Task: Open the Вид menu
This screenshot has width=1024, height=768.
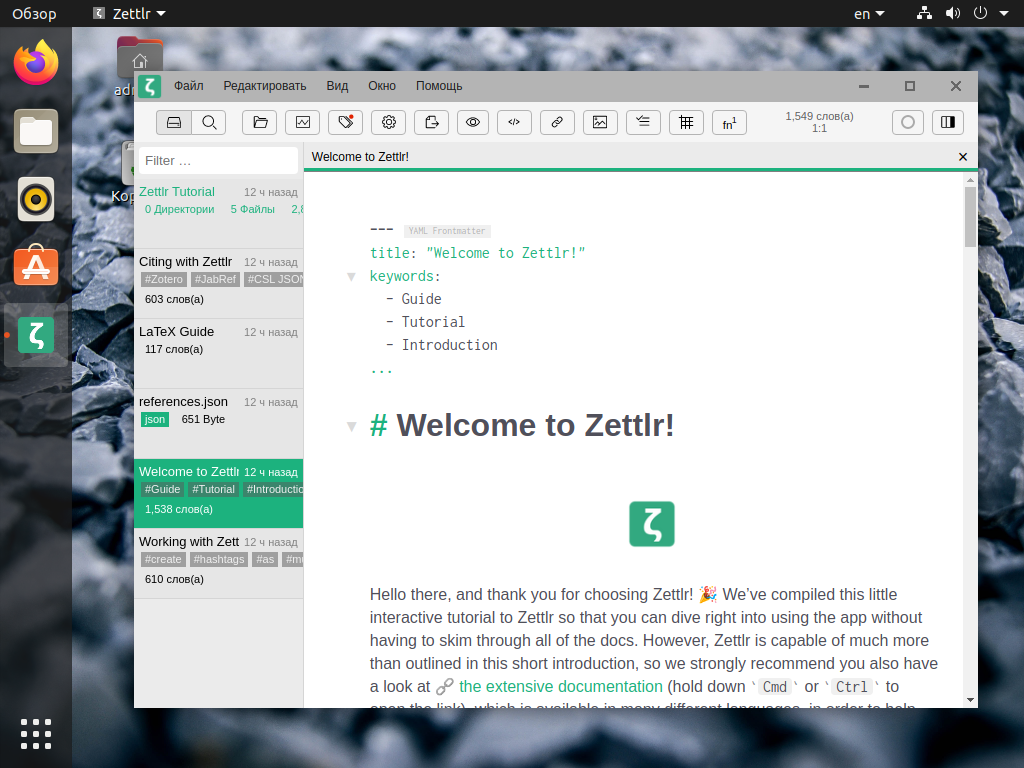Action: point(337,86)
